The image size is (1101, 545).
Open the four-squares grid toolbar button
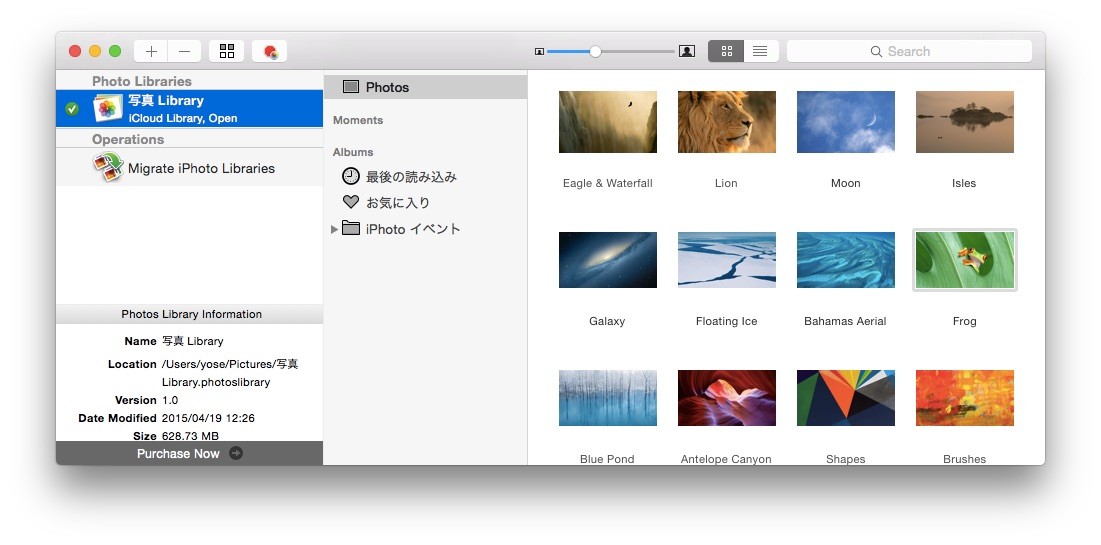pos(227,51)
